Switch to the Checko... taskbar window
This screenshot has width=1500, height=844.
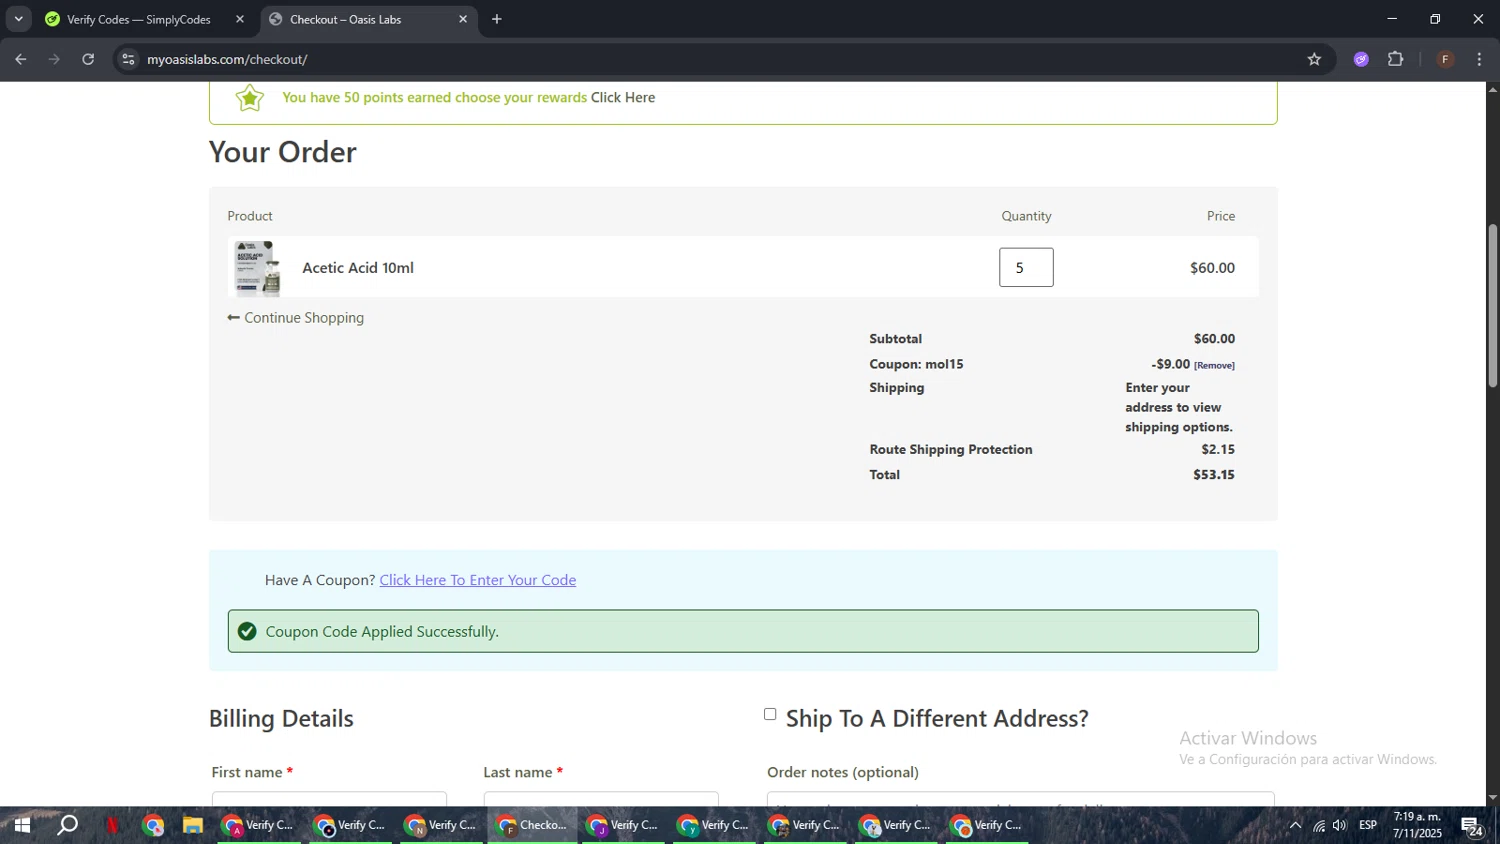tap(534, 826)
